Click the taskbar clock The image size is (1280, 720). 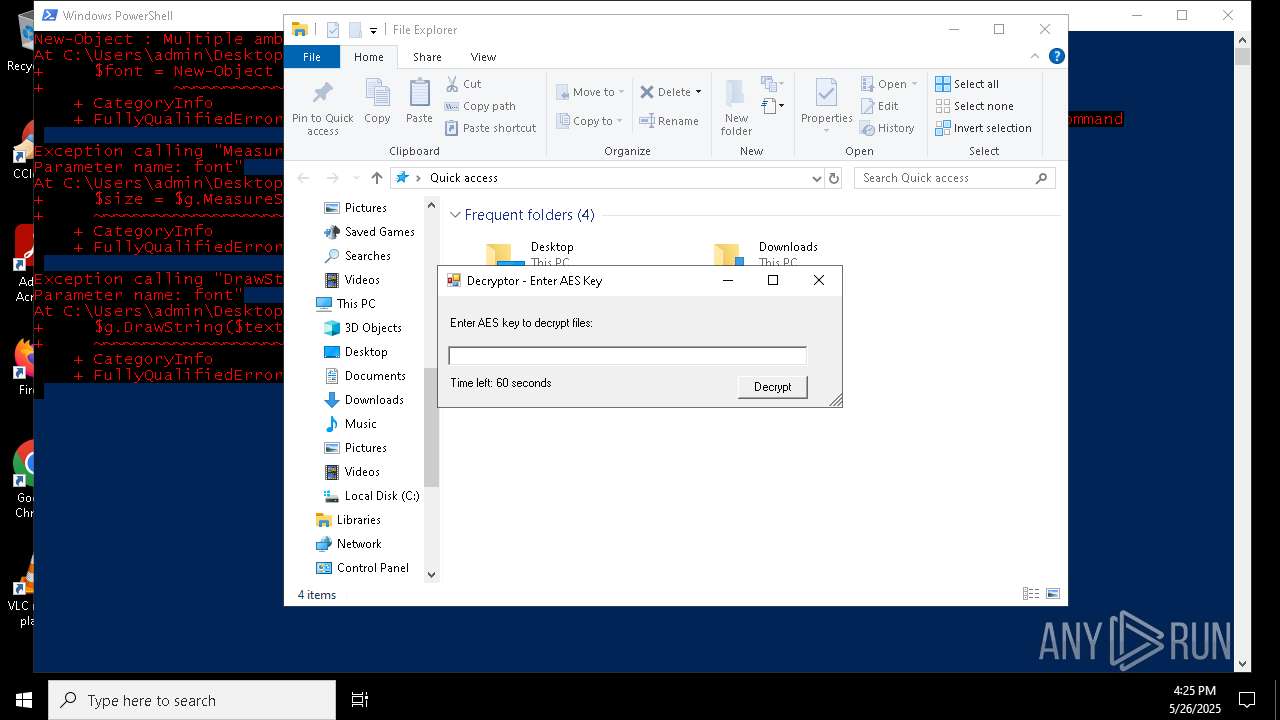[x=1194, y=699]
